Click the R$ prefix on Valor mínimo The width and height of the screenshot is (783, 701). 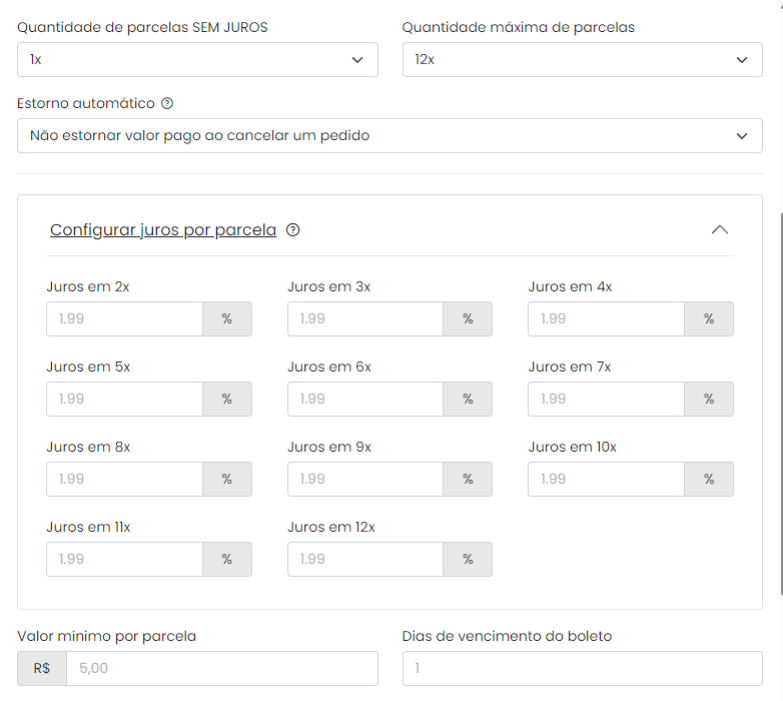[42, 668]
